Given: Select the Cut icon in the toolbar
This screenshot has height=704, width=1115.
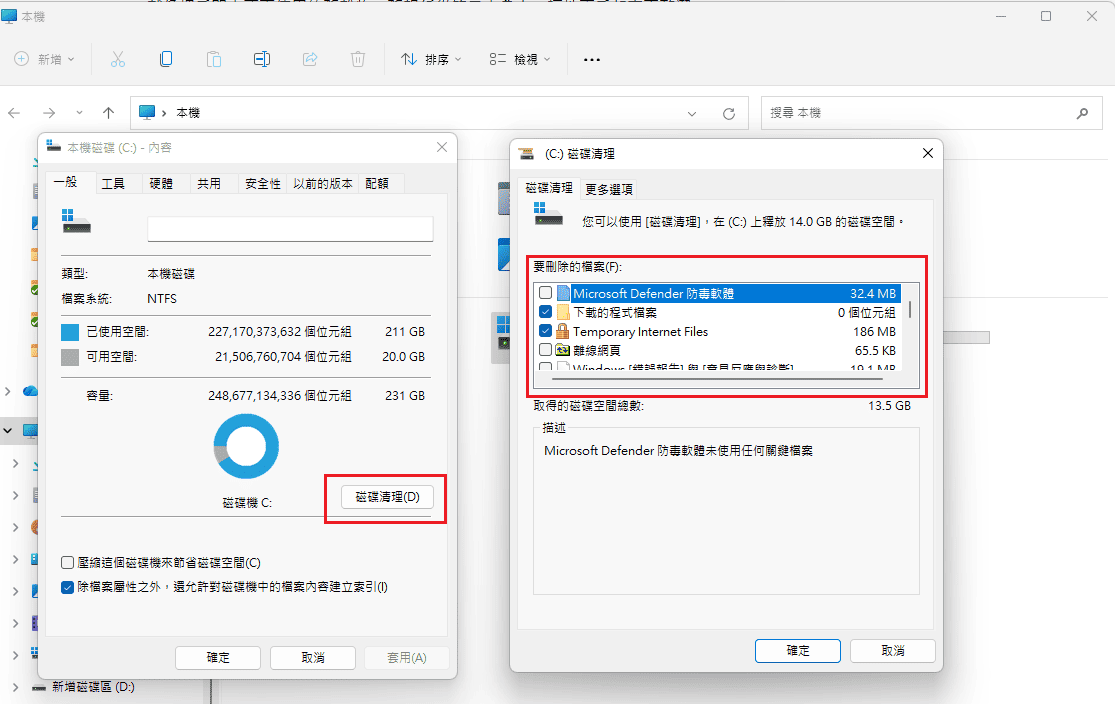Looking at the screenshot, I should coord(118,59).
